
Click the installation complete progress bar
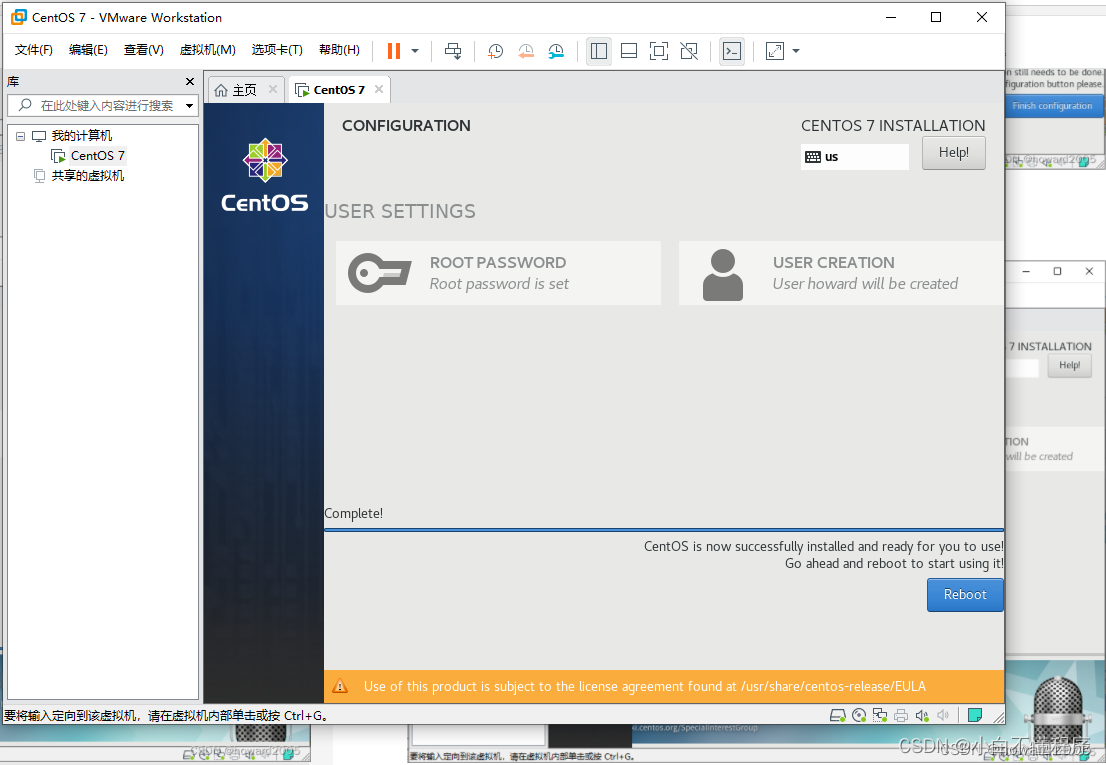tap(664, 529)
